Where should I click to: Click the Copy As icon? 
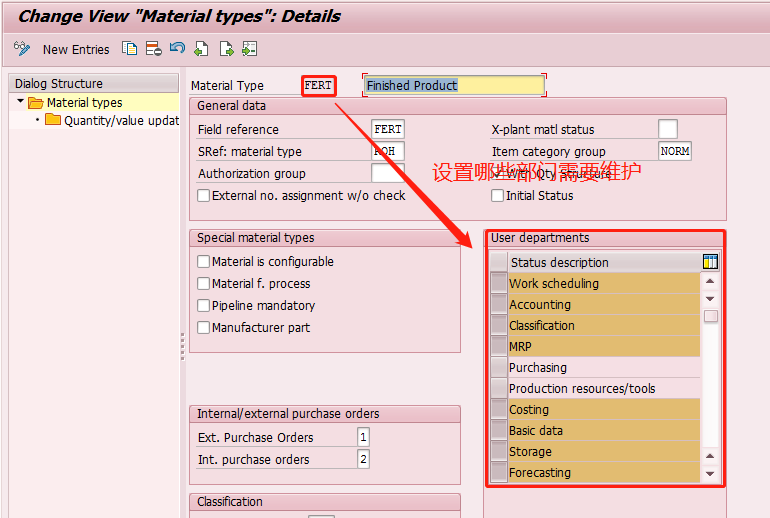click(130, 49)
